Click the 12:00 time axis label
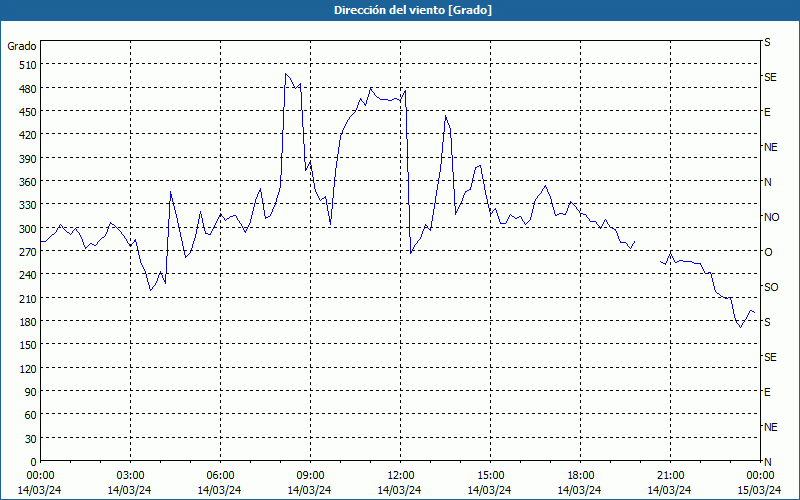The image size is (800, 500). 400,476
